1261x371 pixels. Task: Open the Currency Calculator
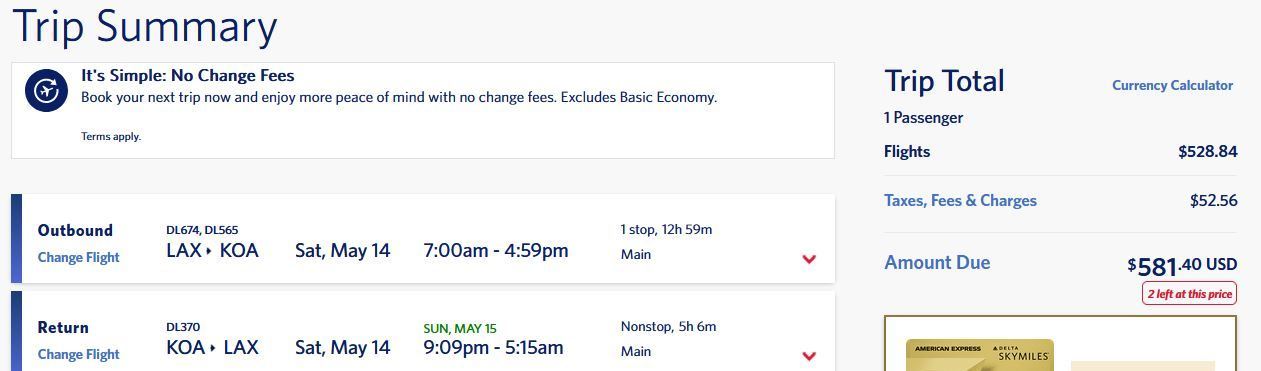(1172, 85)
